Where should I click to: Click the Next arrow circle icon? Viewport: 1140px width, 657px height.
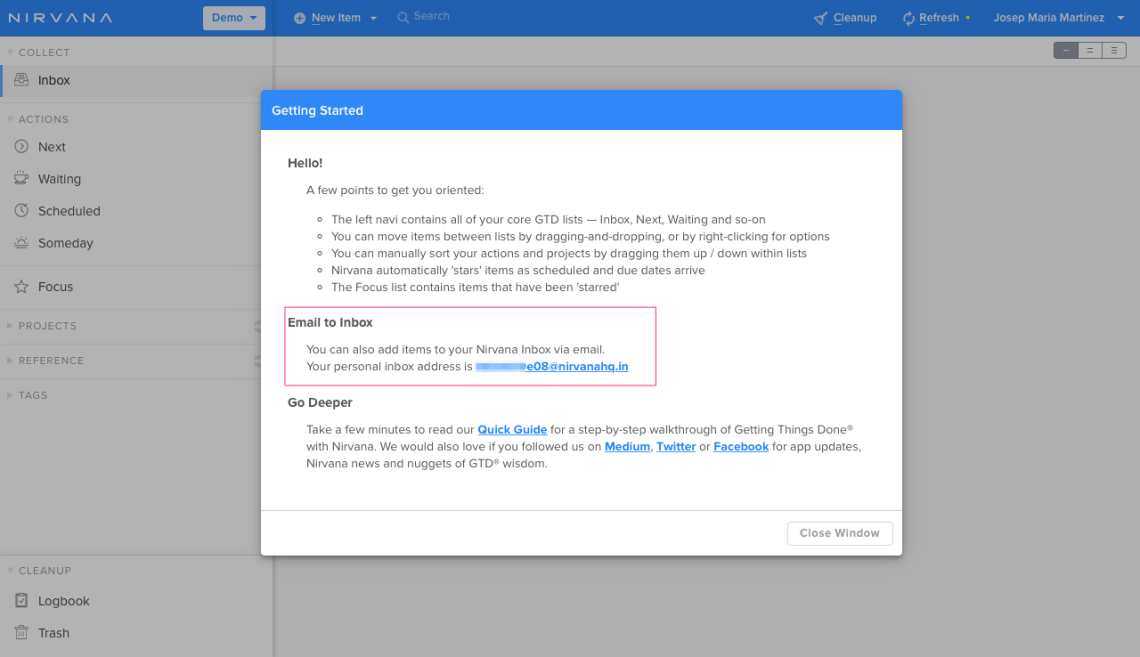pos(22,147)
